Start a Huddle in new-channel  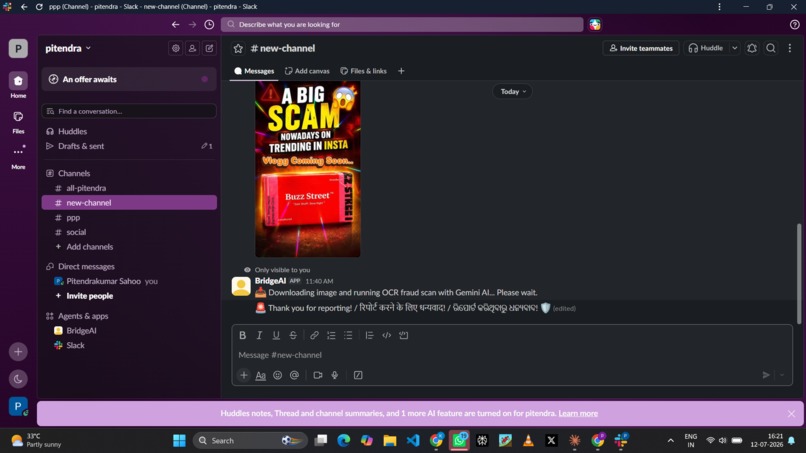[x=706, y=48]
